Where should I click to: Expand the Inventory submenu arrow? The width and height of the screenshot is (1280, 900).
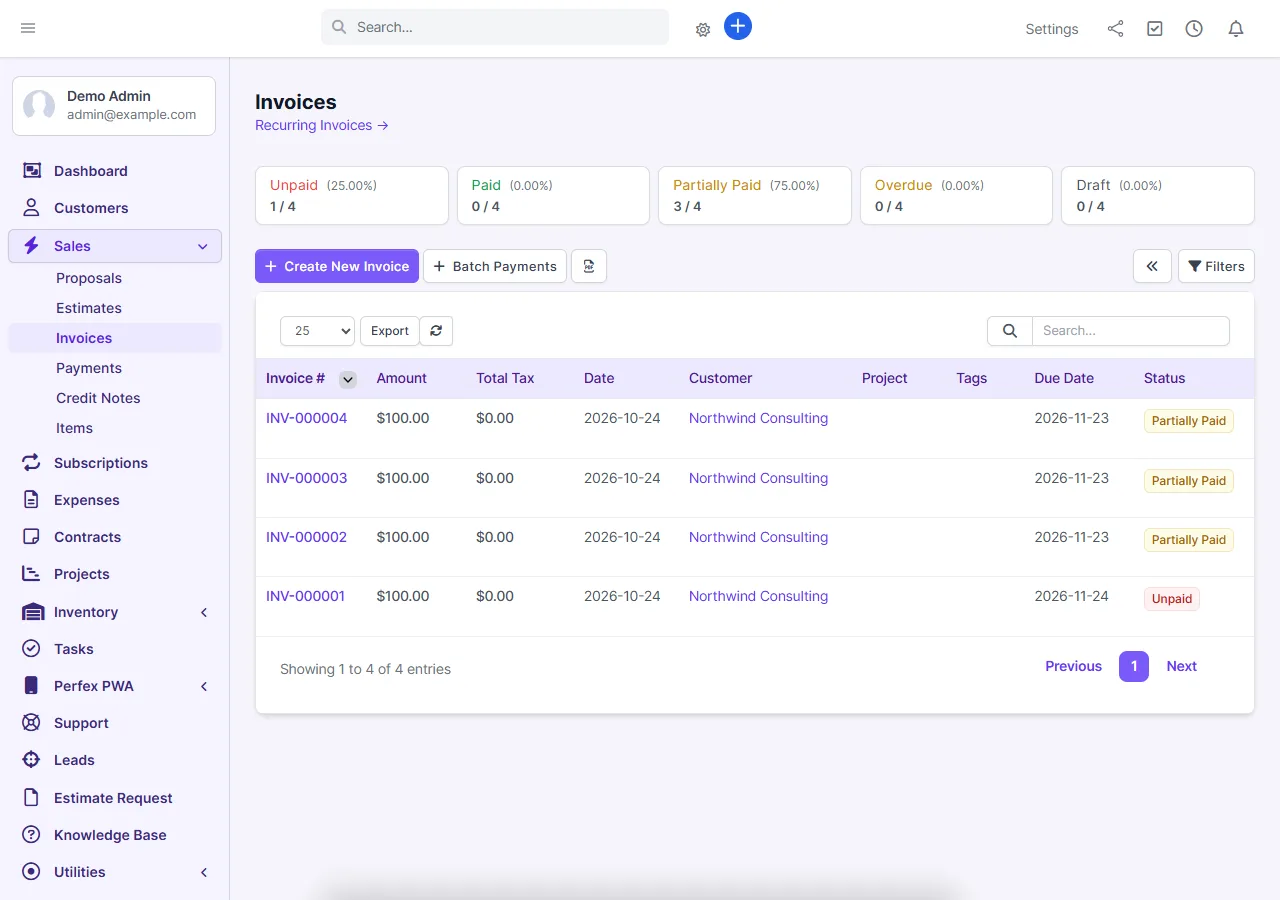204,612
